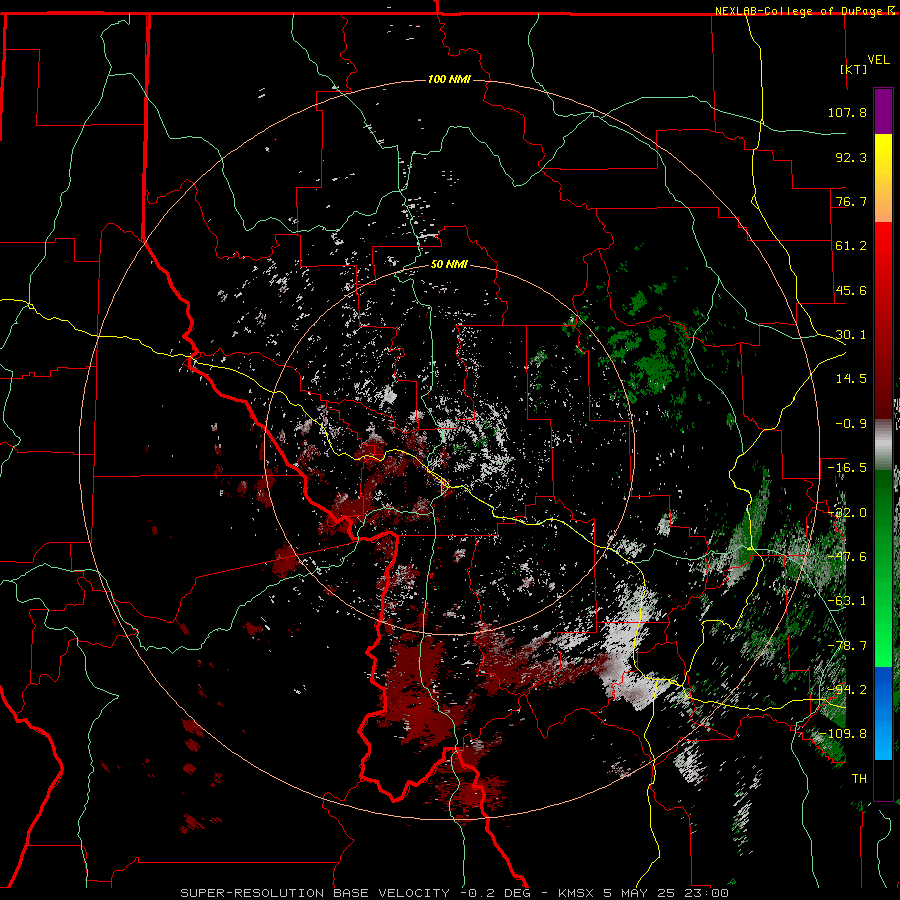This screenshot has width=900, height=900.
Task: Click the -47.6 velocity scale value
Action: [847, 557]
